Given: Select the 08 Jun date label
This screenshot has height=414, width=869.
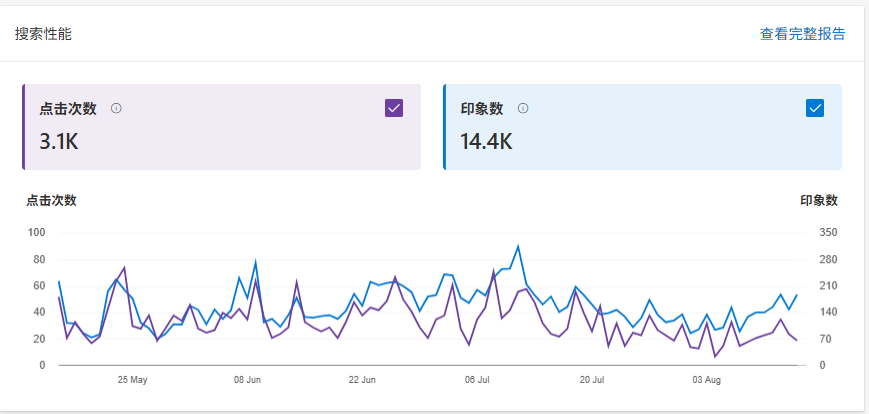Looking at the screenshot, I should 247,380.
